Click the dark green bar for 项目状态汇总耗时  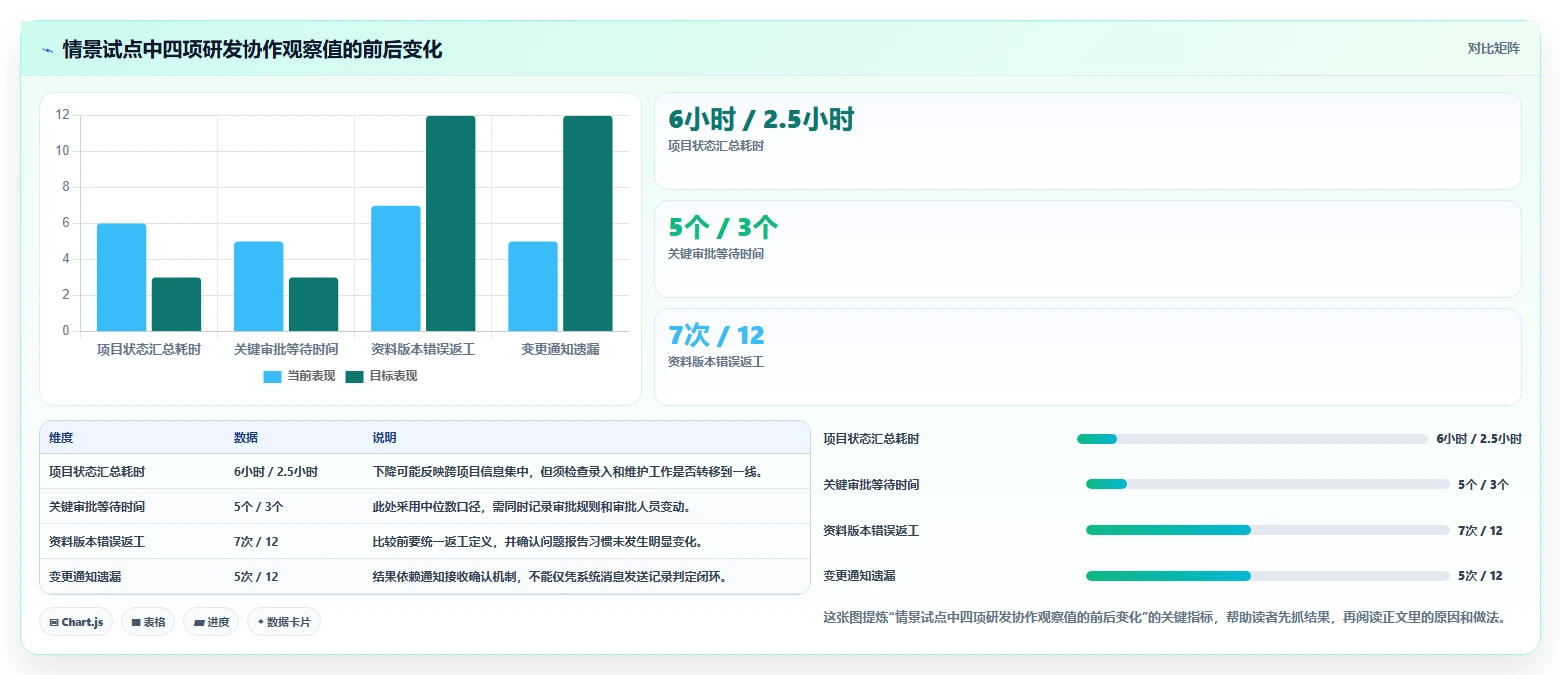tap(176, 304)
